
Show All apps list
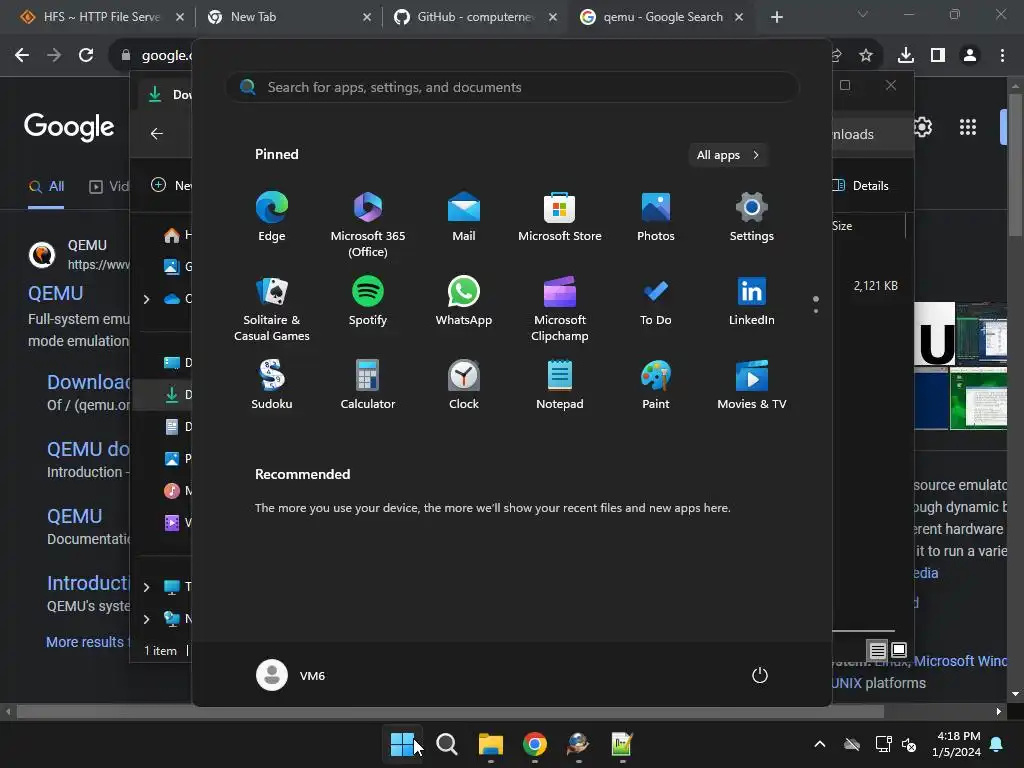728,155
